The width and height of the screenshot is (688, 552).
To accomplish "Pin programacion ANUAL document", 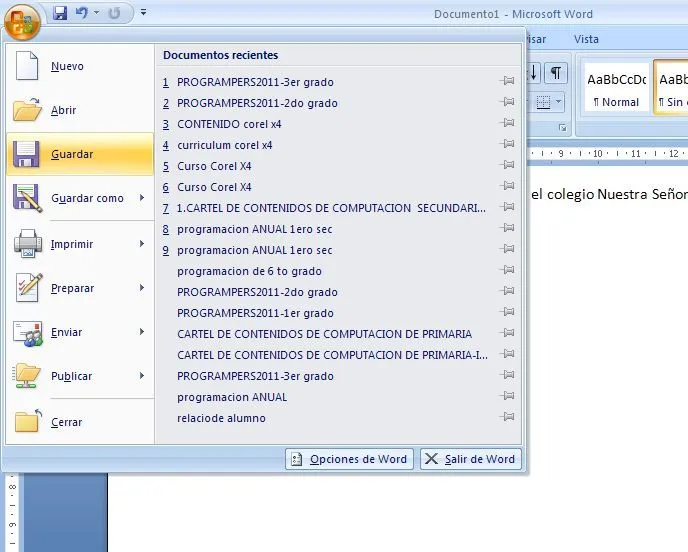I will (x=507, y=396).
